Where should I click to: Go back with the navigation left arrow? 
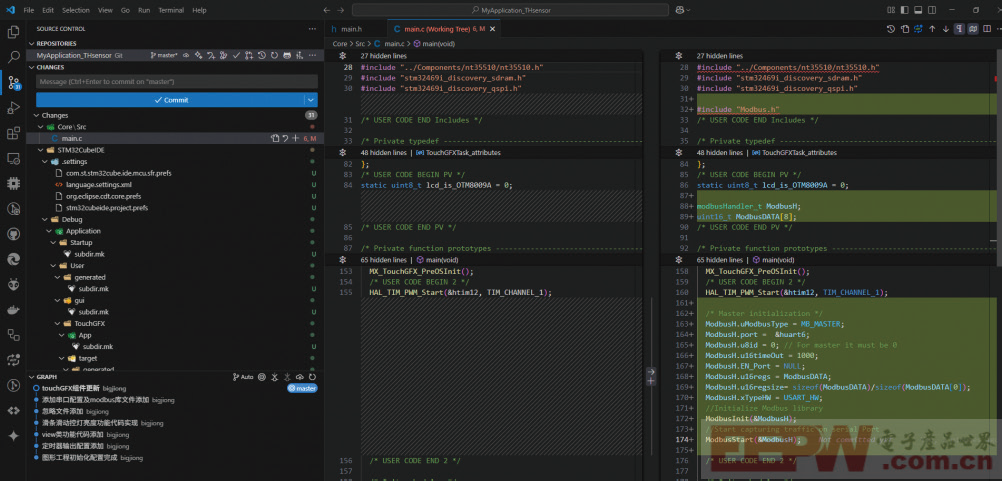point(327,10)
